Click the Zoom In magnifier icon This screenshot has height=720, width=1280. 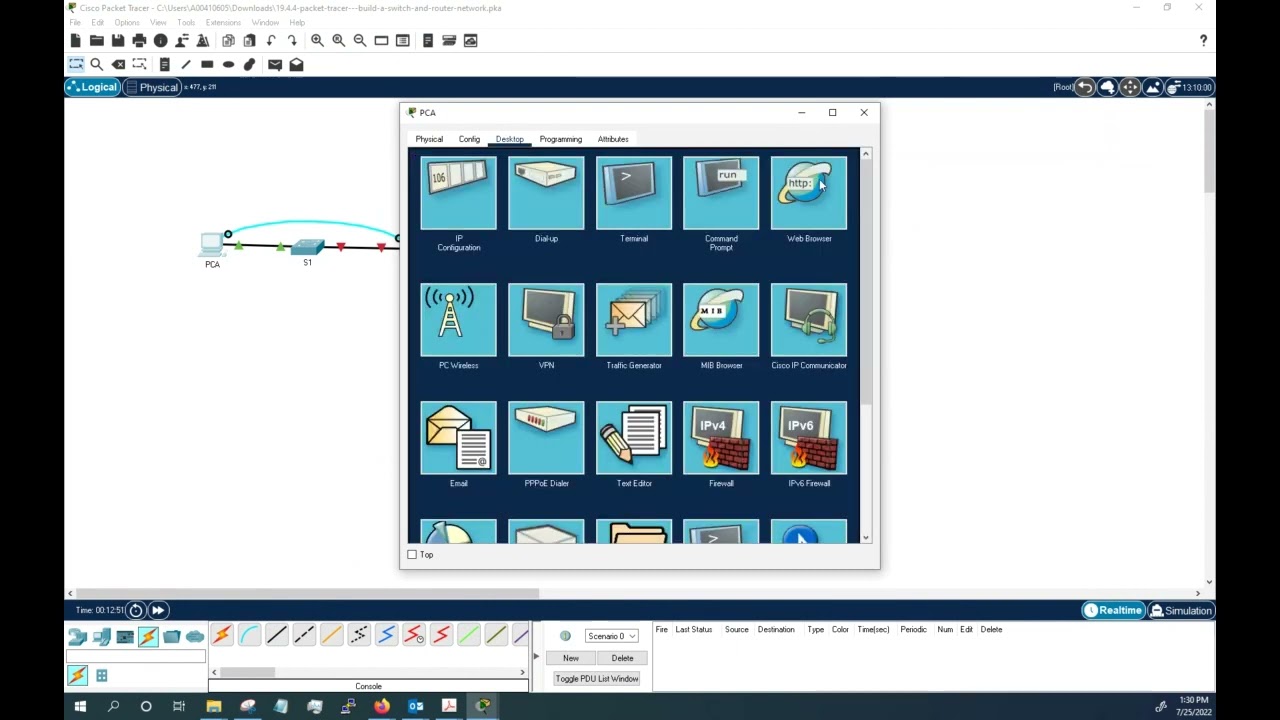317,40
